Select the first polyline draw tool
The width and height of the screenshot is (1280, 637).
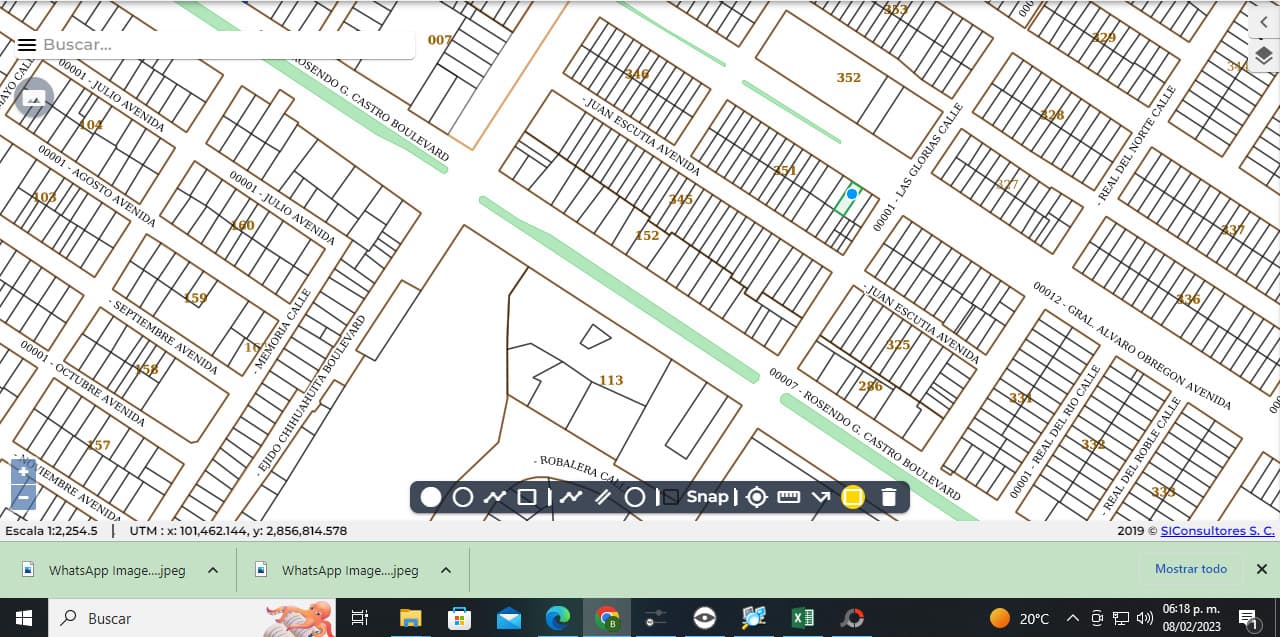(x=495, y=497)
